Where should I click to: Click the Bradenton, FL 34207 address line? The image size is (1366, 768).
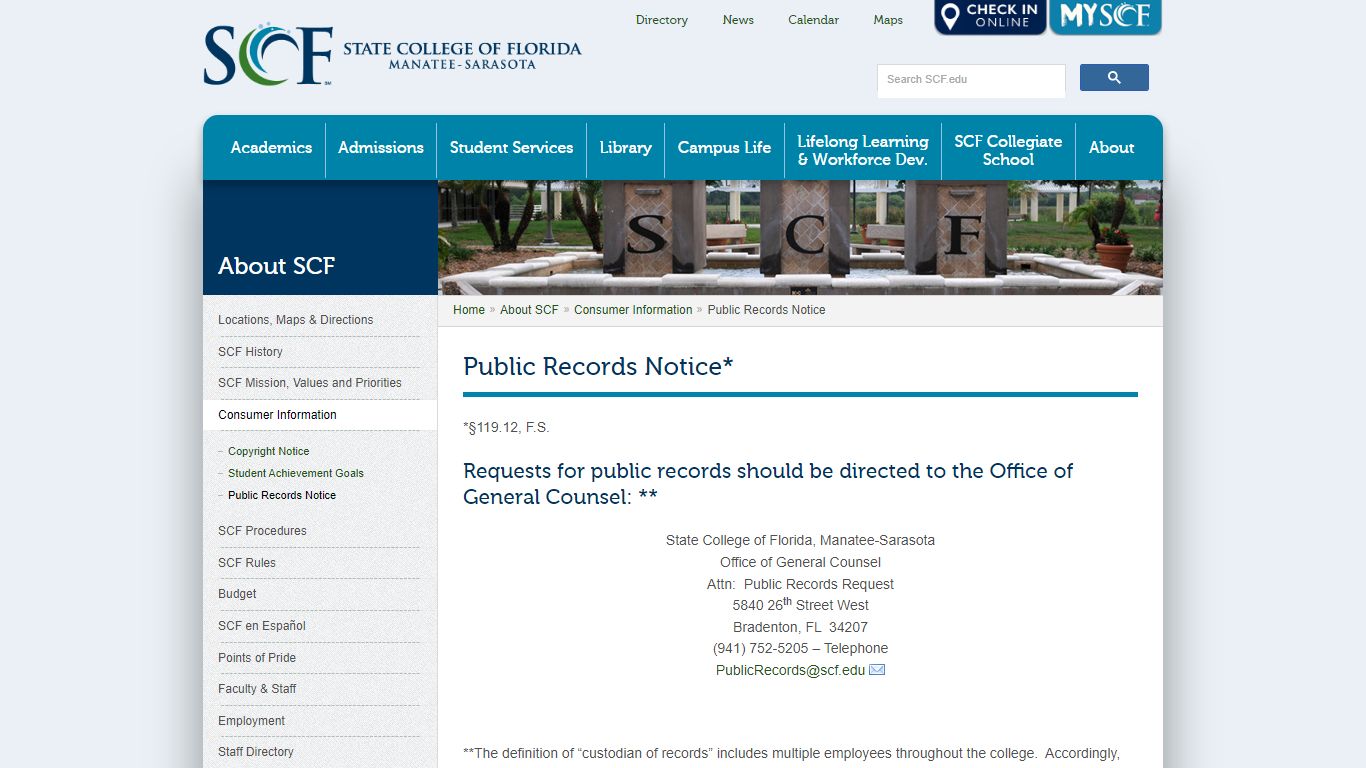(800, 628)
